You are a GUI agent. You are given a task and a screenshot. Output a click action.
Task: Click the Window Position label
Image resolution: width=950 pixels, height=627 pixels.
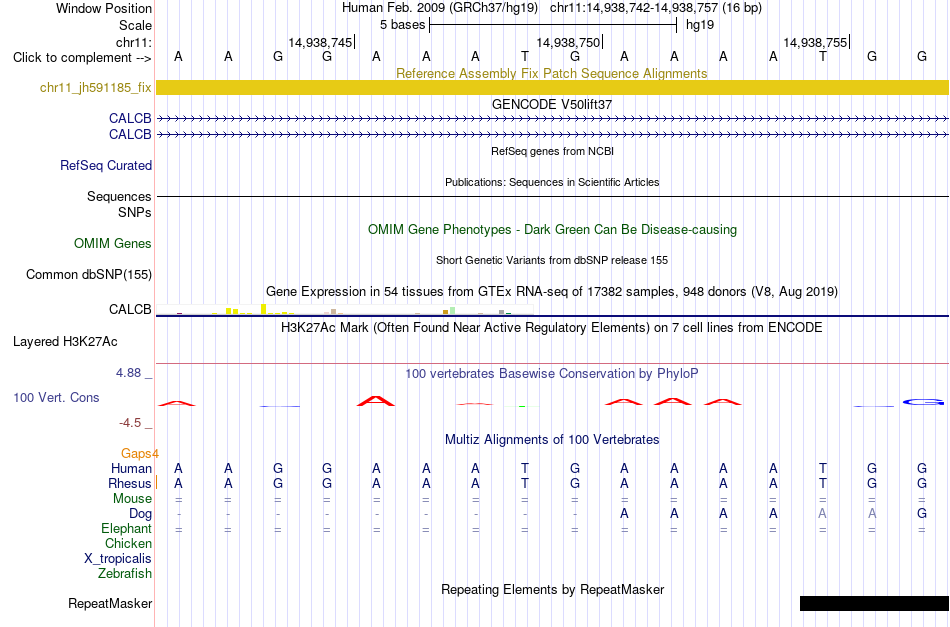[104, 8]
